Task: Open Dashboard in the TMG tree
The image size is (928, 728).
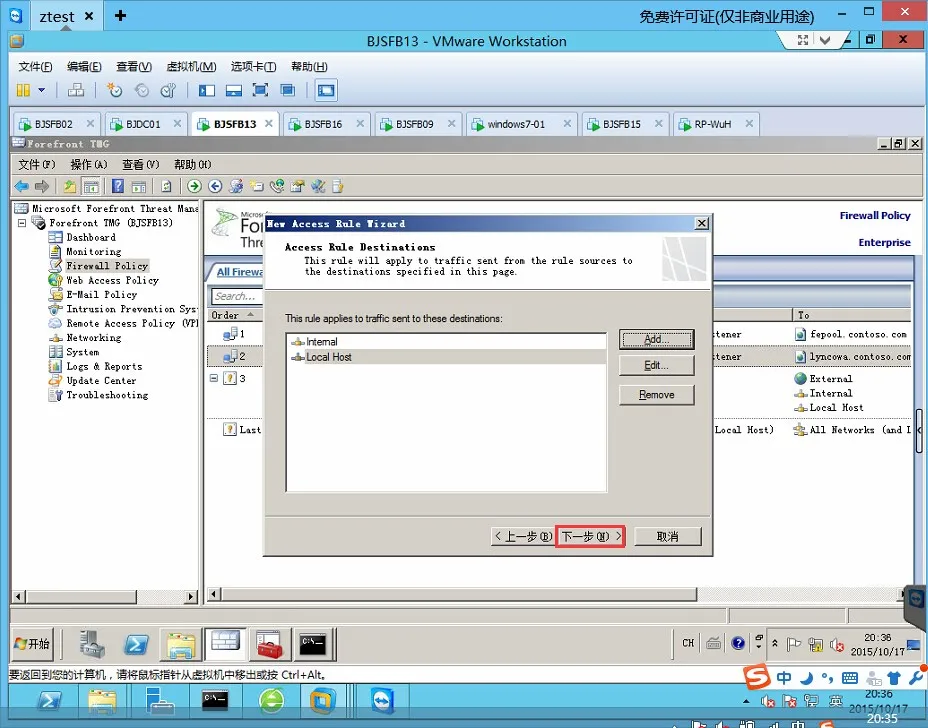Action: tap(91, 237)
